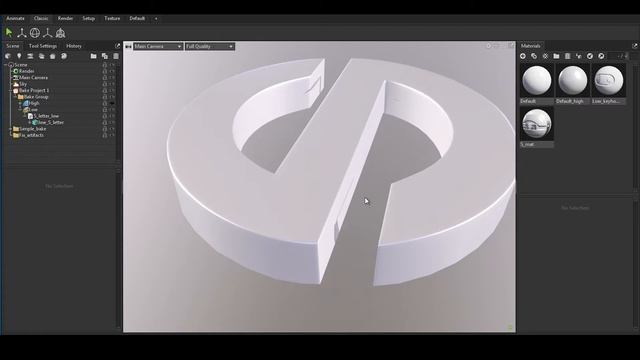Collapse the Bake Group node
Viewport: 640px width, 360px height.
(x=15, y=97)
